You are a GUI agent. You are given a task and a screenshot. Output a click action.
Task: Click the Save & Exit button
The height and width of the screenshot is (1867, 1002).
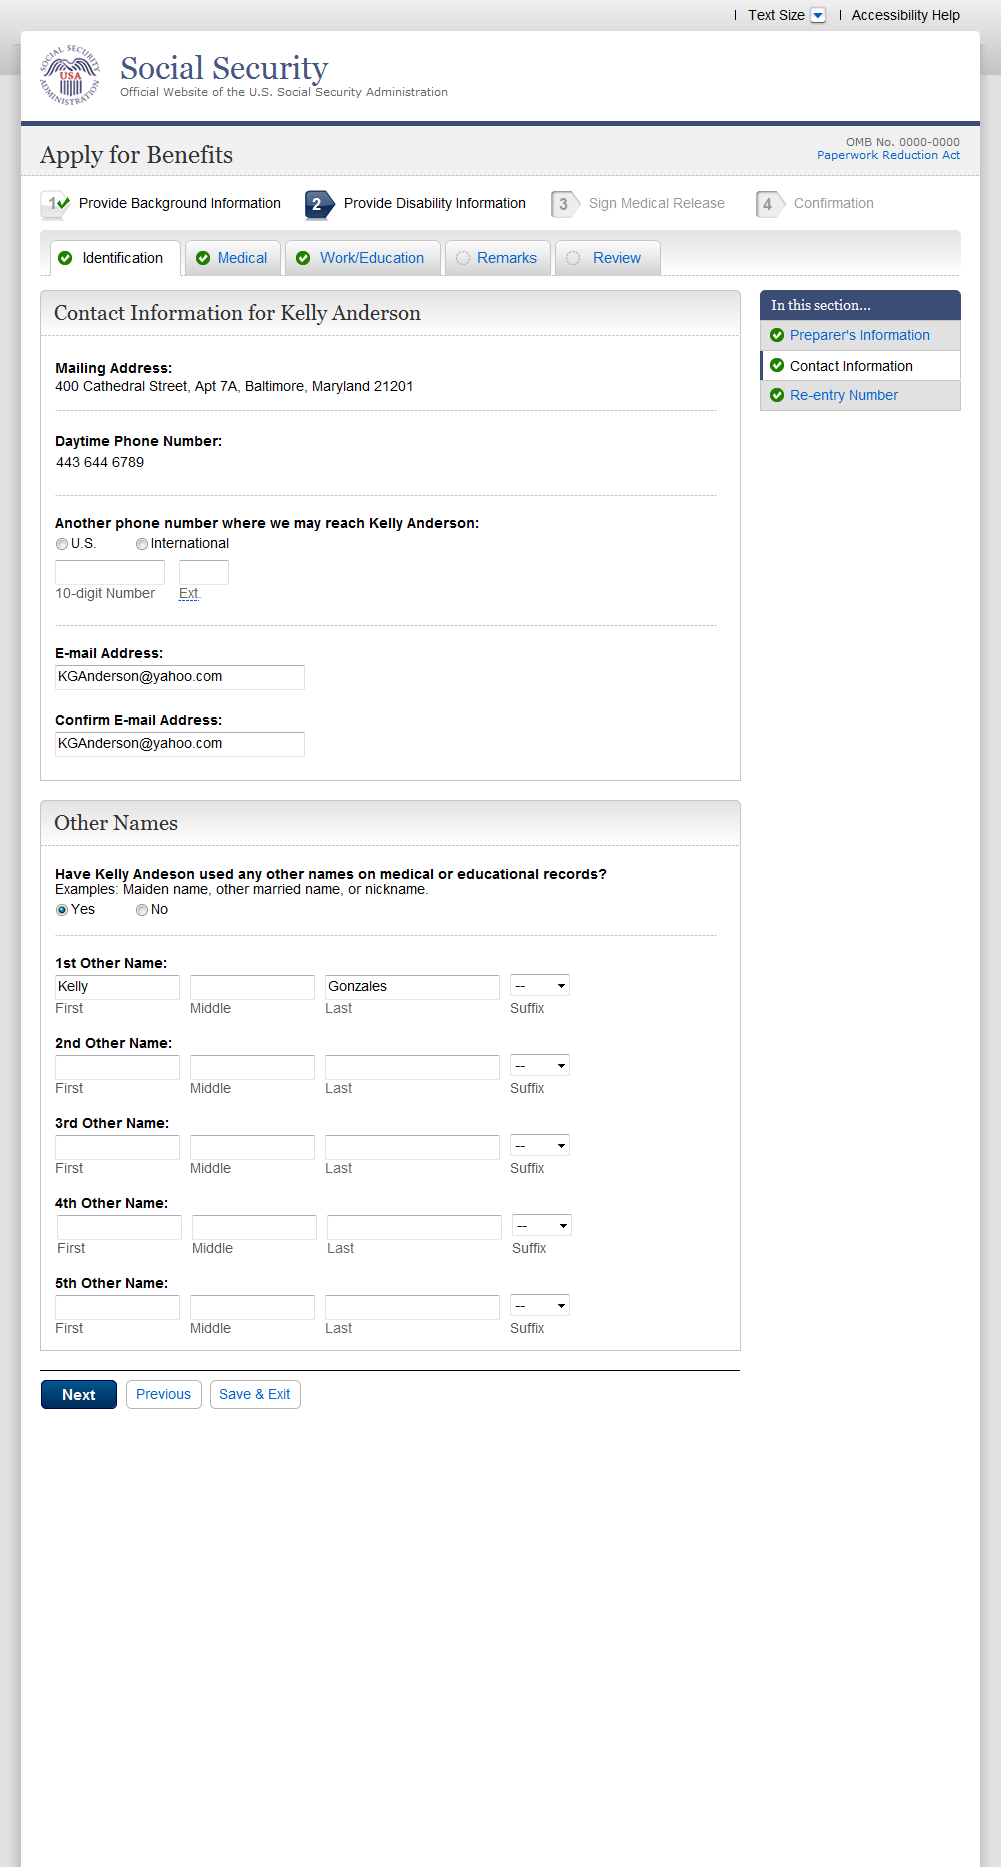[255, 1394]
